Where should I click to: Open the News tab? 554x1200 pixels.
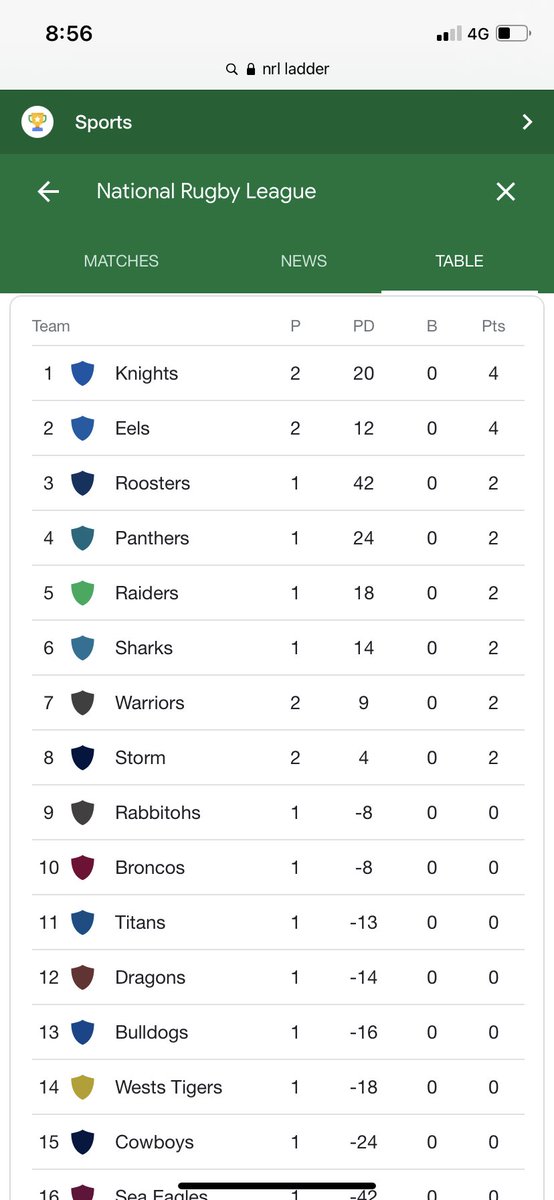[304, 261]
